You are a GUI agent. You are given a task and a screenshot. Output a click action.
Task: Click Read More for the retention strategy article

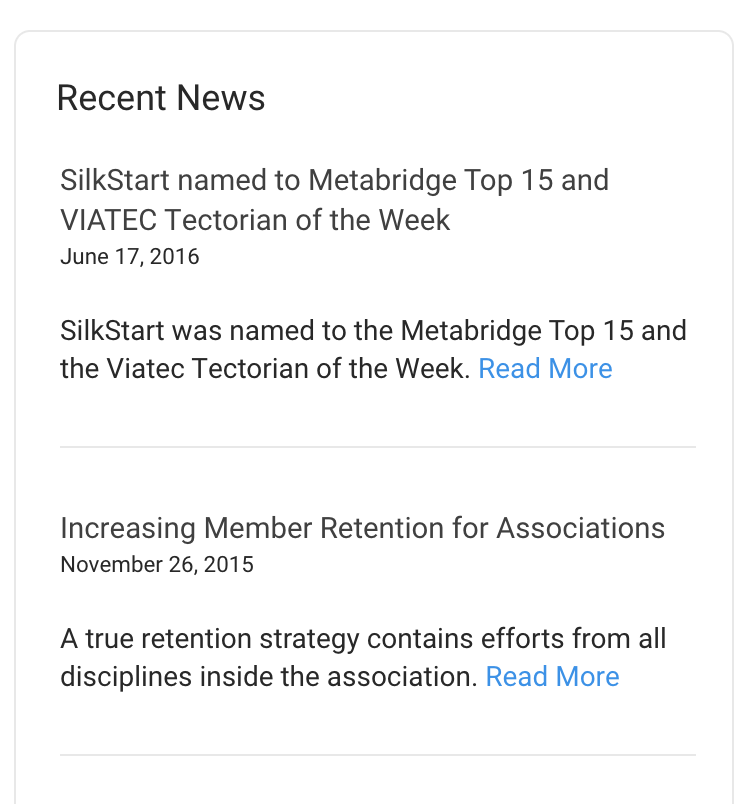[552, 677]
